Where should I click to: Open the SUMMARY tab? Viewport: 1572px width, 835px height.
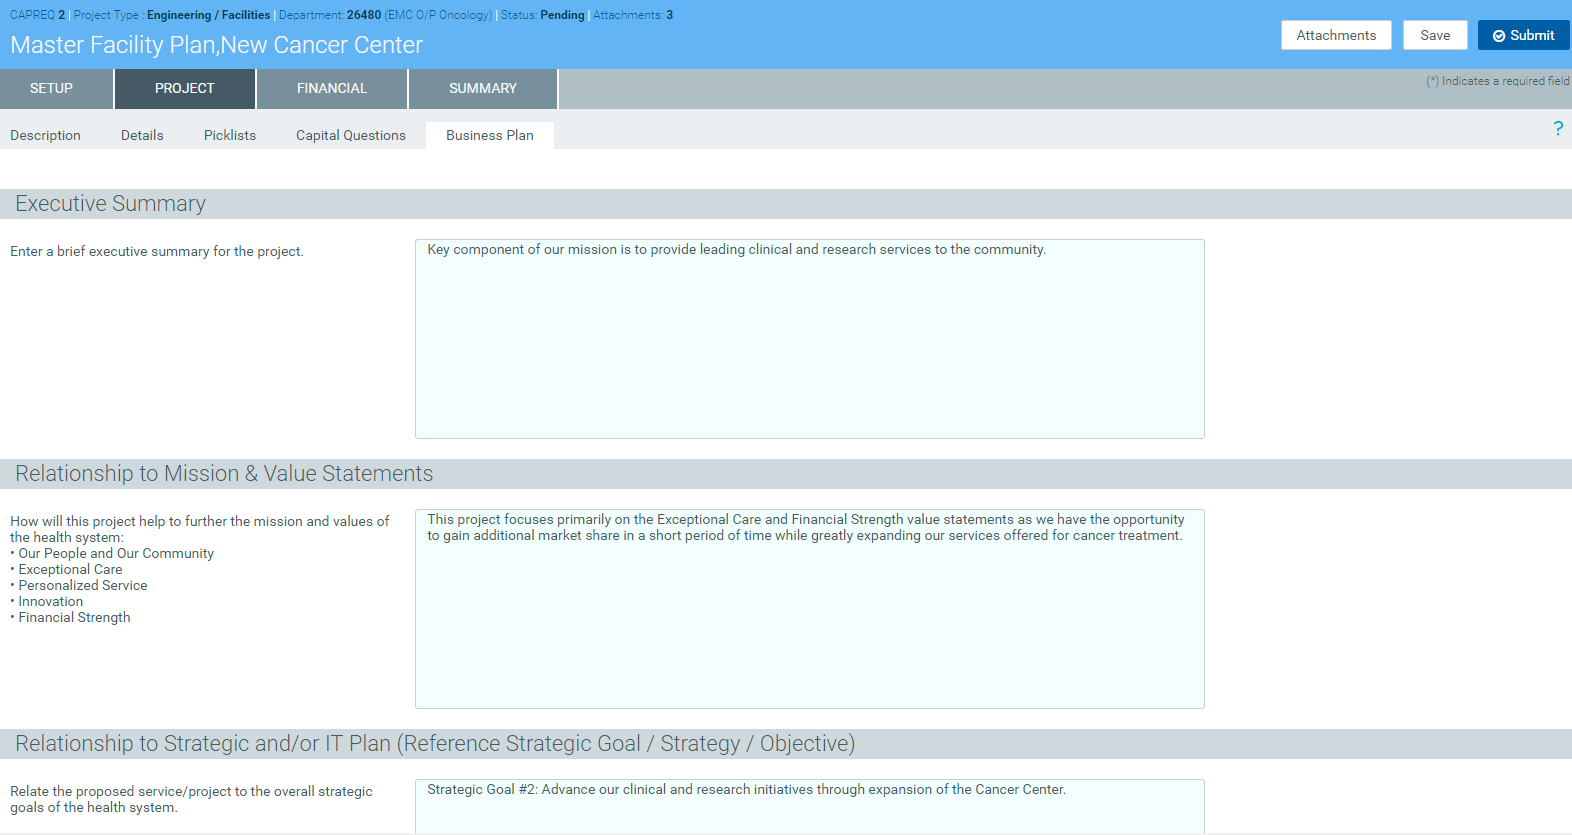(x=483, y=89)
